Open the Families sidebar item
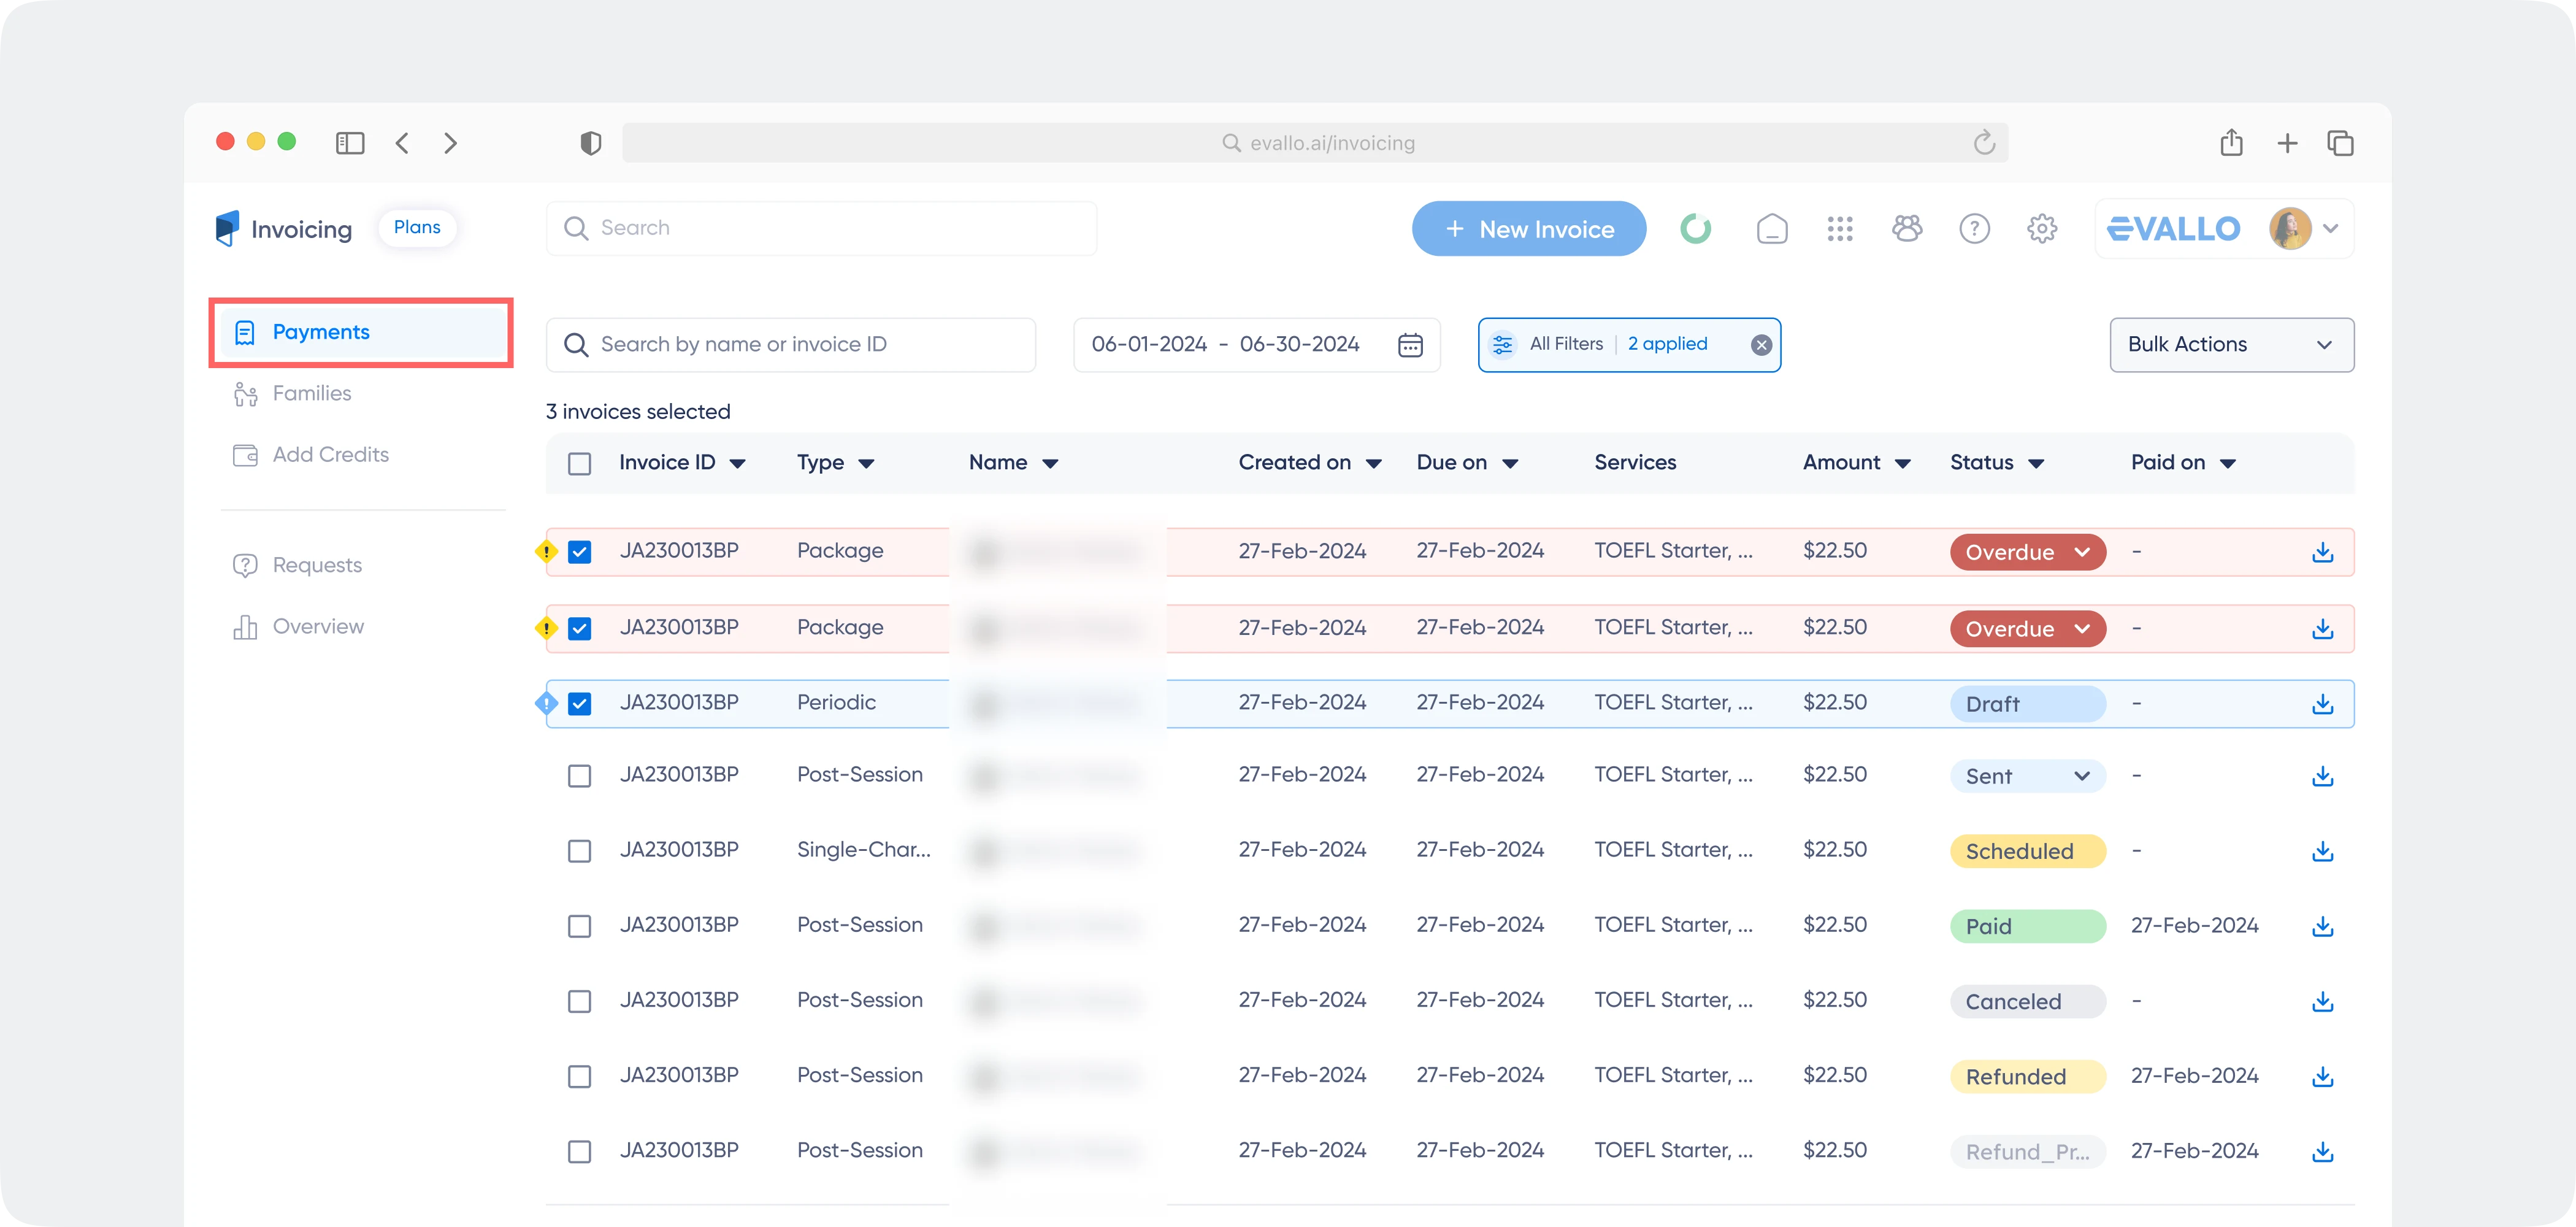This screenshot has height=1227, width=2576. [312, 394]
